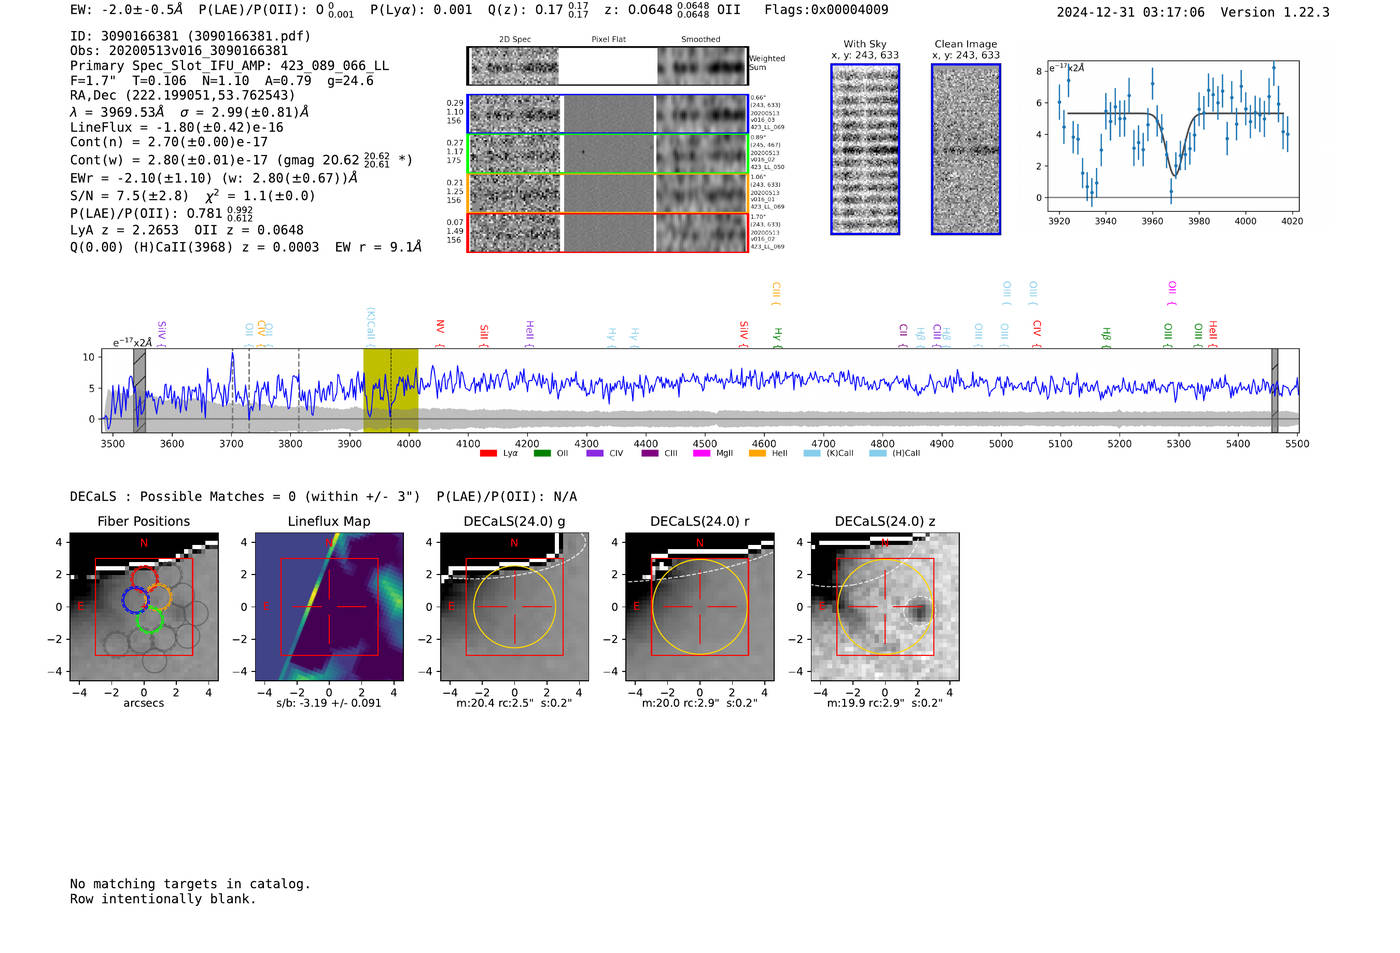
Task: Open the DECaLS z-band image
Action: (x=884, y=607)
